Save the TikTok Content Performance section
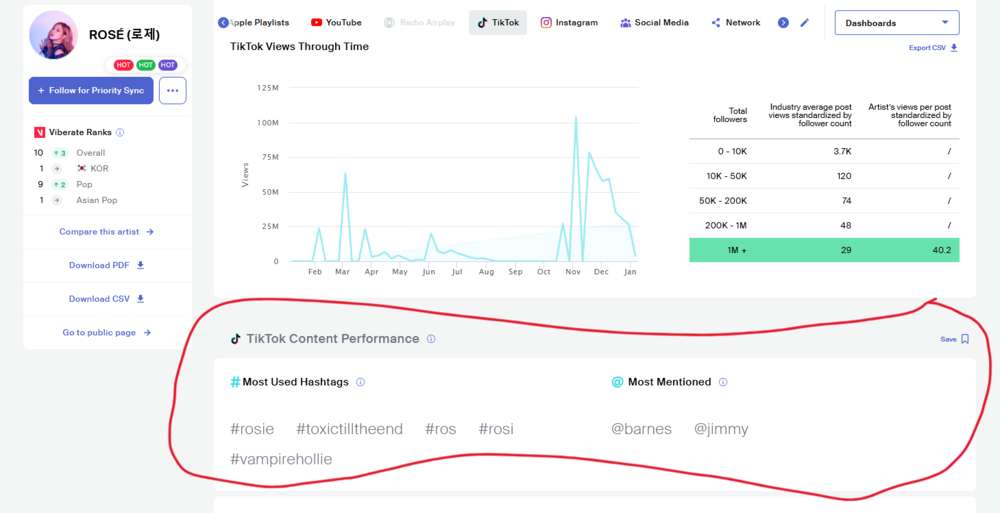 click(955, 339)
